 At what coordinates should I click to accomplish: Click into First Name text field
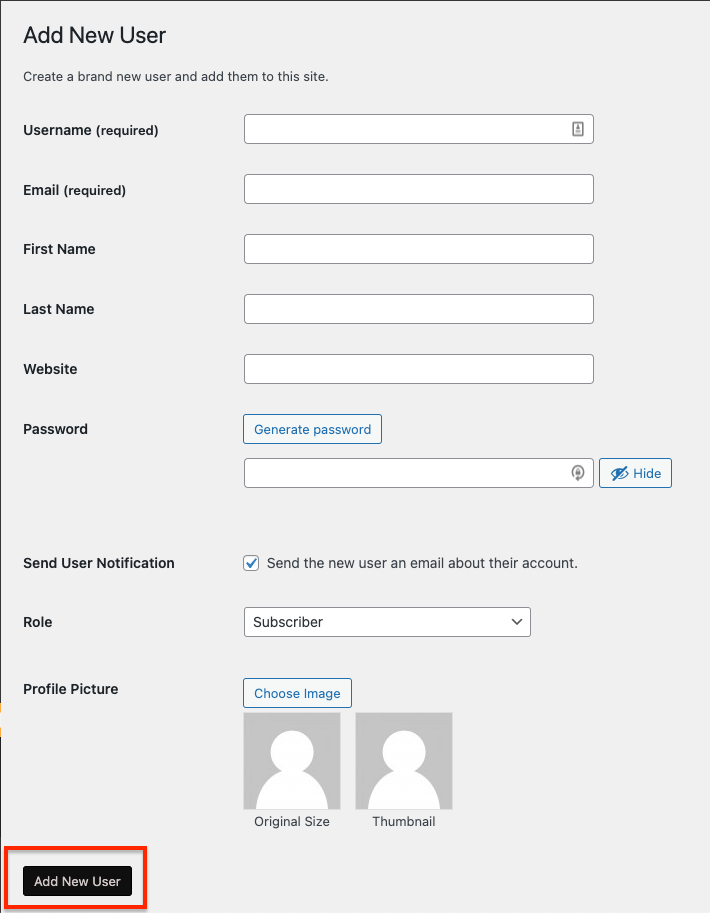(x=419, y=249)
